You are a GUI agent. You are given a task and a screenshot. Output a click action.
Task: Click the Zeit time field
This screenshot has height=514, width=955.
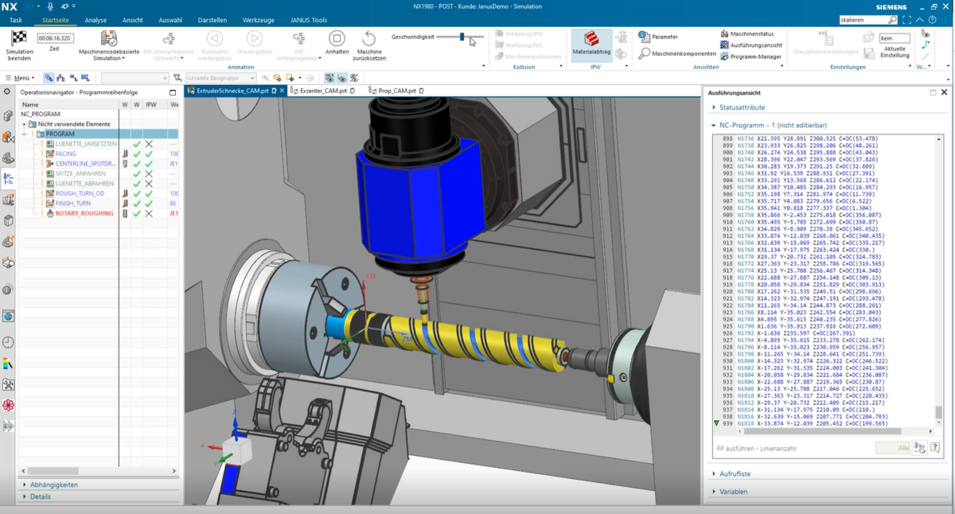[54, 38]
